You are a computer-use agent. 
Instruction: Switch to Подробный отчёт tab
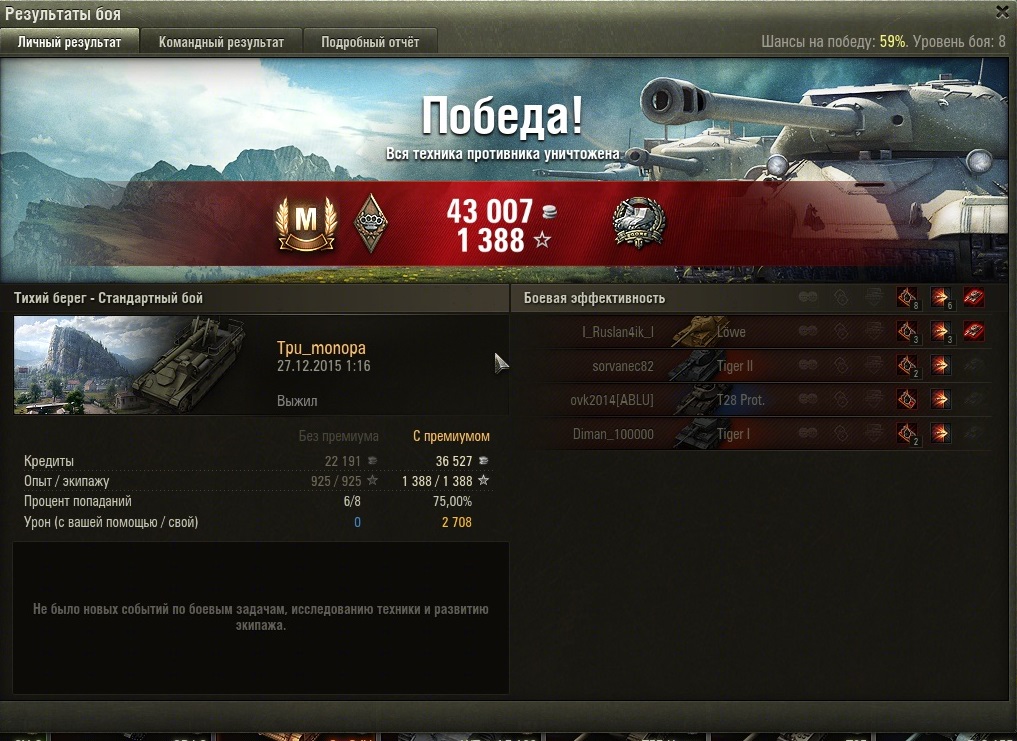click(x=370, y=42)
